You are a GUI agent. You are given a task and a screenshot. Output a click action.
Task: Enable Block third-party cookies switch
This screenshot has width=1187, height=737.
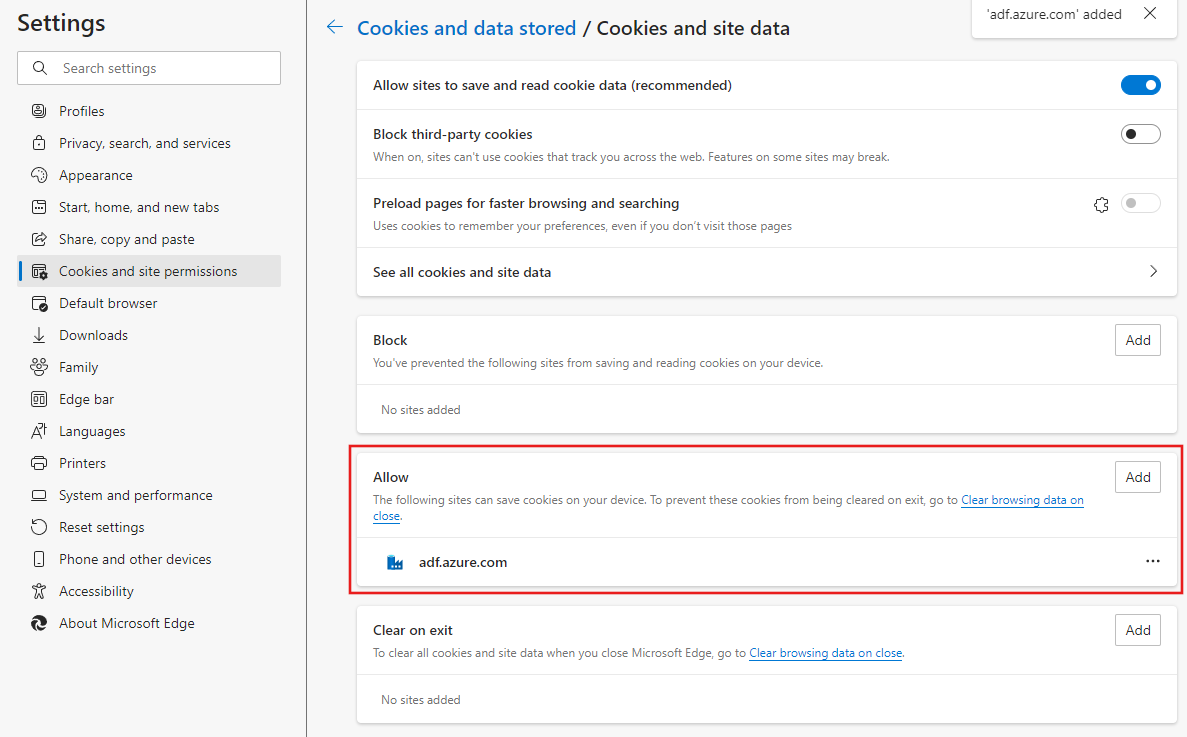coord(1140,134)
